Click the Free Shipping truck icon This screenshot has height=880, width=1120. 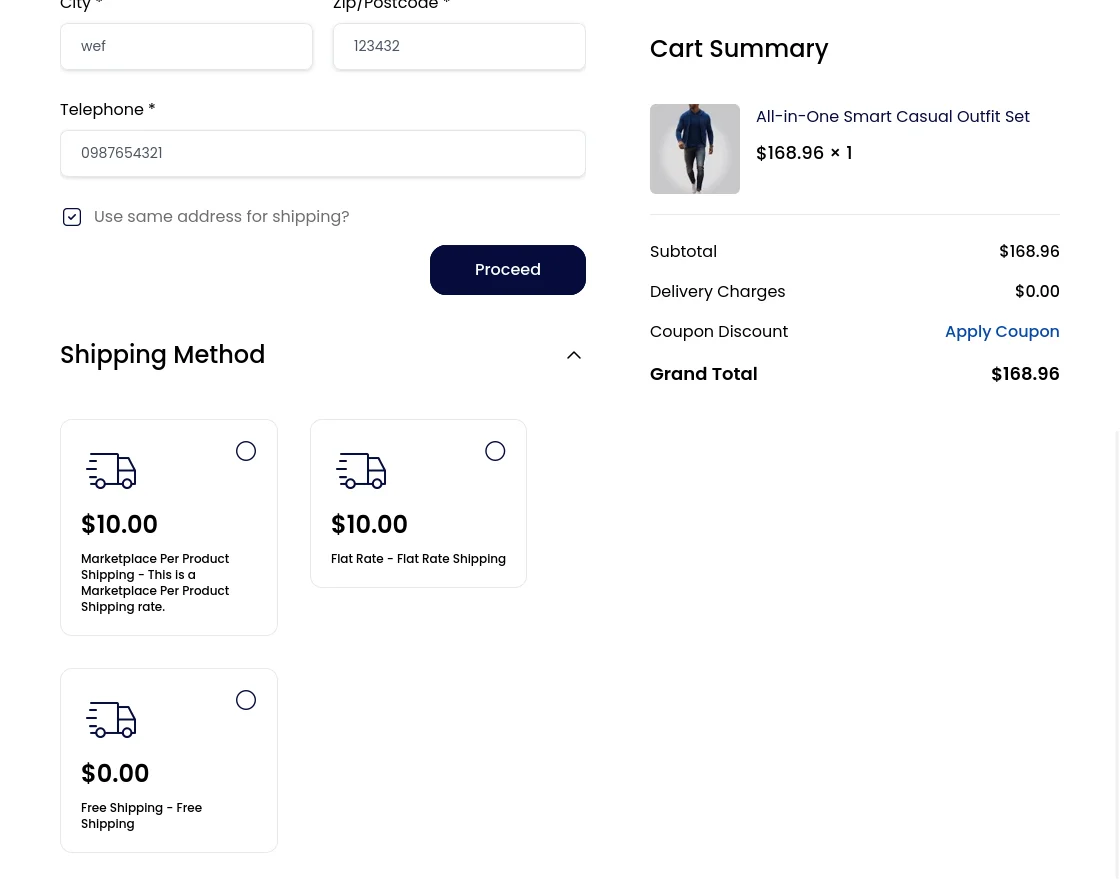(111, 719)
